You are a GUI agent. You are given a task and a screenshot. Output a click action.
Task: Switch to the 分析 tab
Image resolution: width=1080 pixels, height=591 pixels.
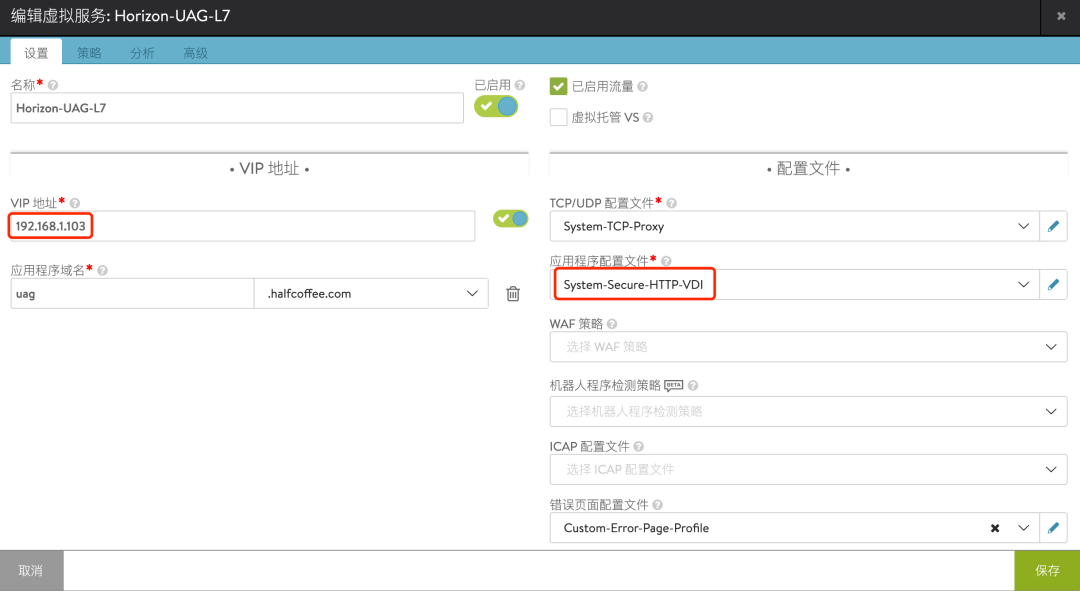142,52
